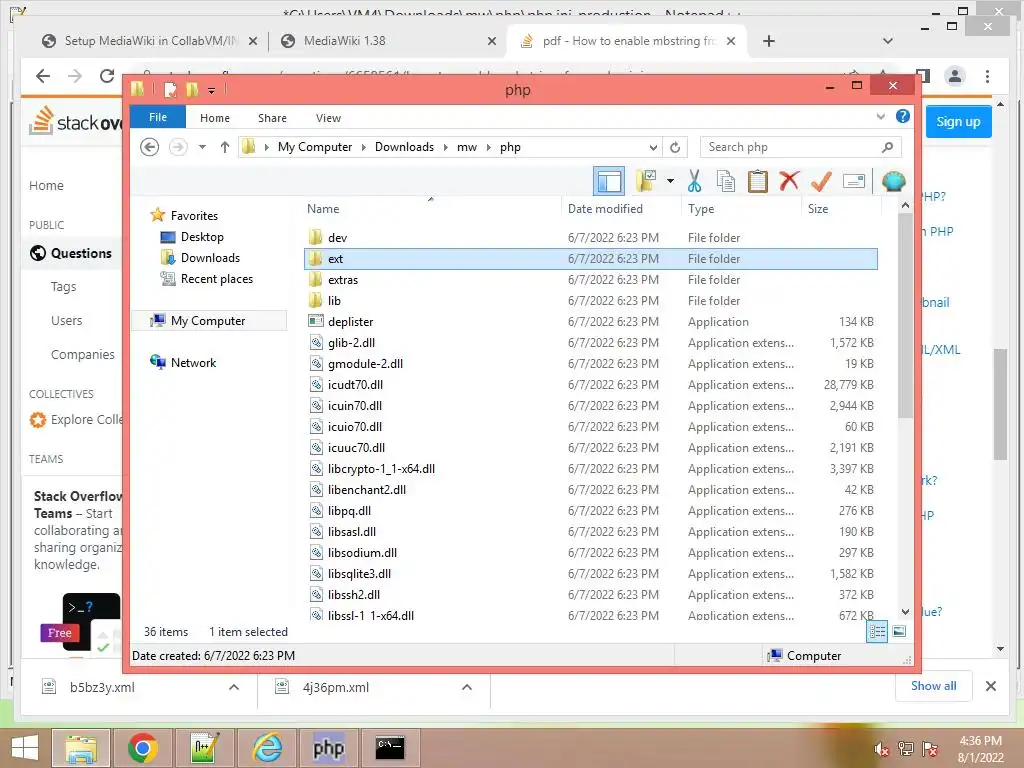Go back in Explorer navigation
Viewport: 1024px width, 768px height.
click(150, 147)
